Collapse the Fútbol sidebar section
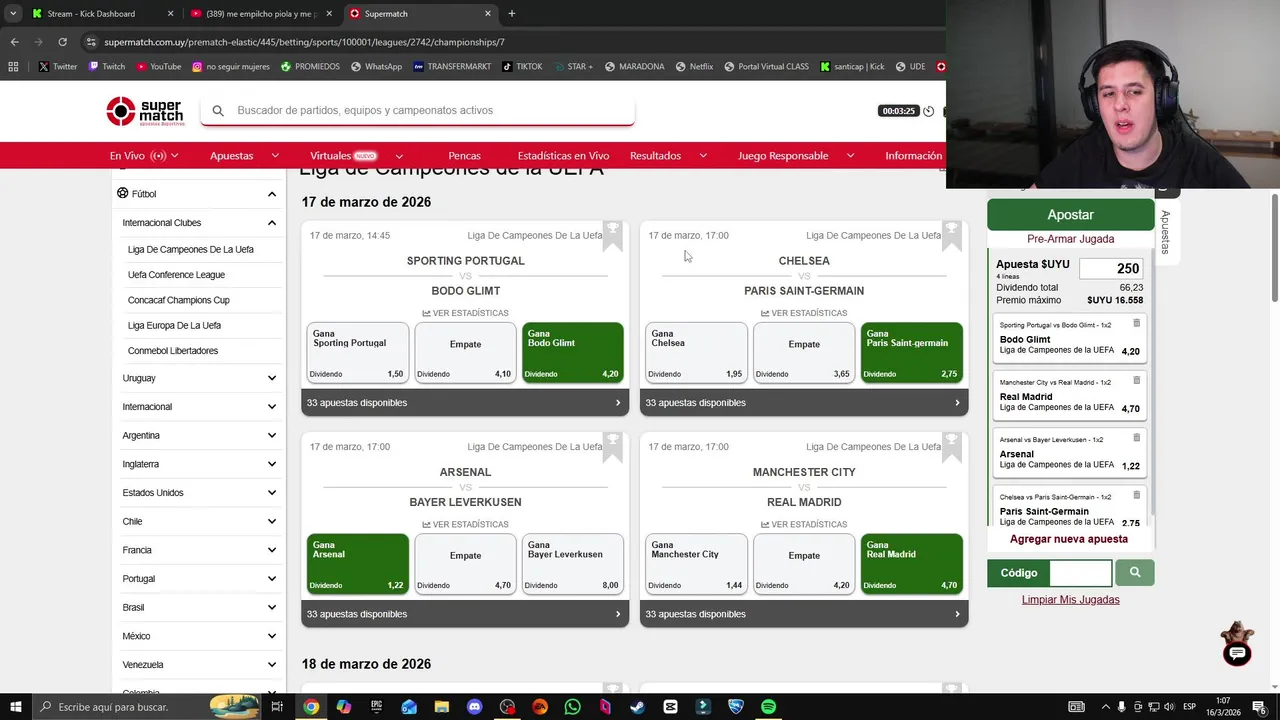Screen dimensions: 1280x720 271,194
